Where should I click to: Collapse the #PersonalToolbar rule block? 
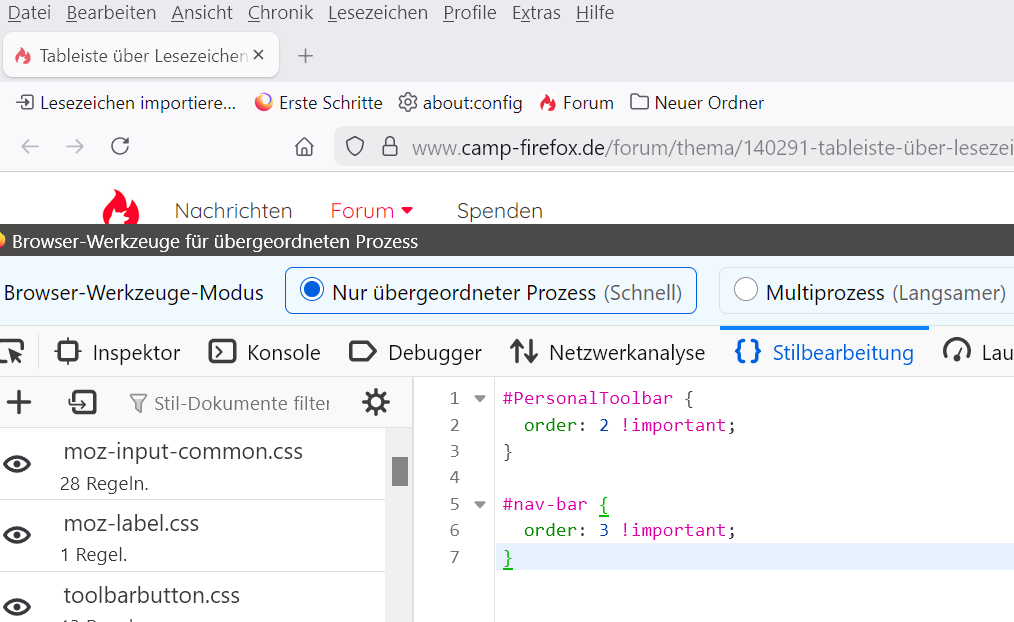(x=480, y=399)
